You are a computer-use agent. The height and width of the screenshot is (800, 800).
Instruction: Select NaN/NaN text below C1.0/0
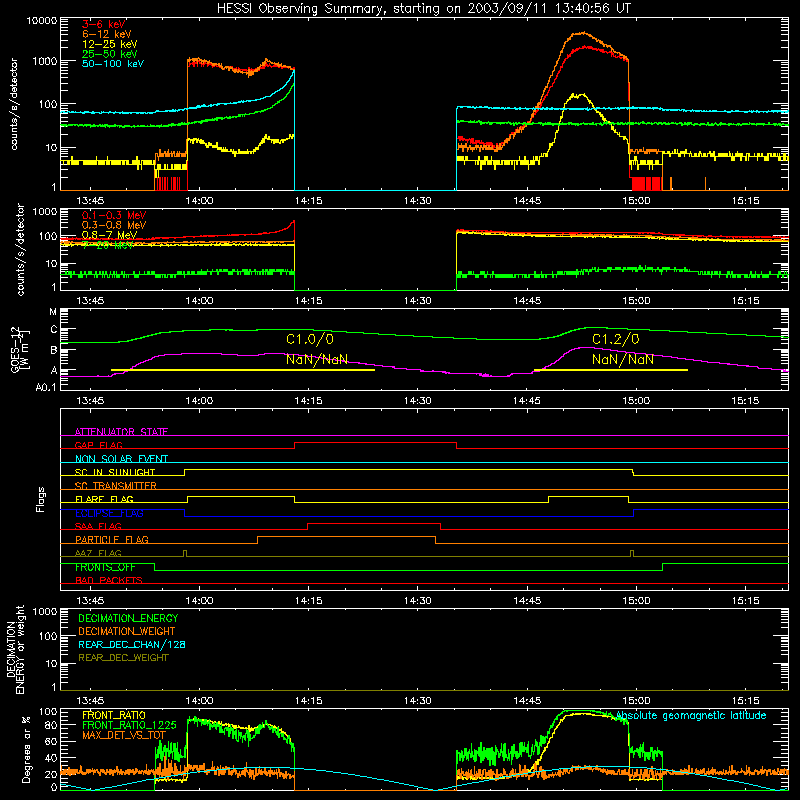(x=317, y=359)
